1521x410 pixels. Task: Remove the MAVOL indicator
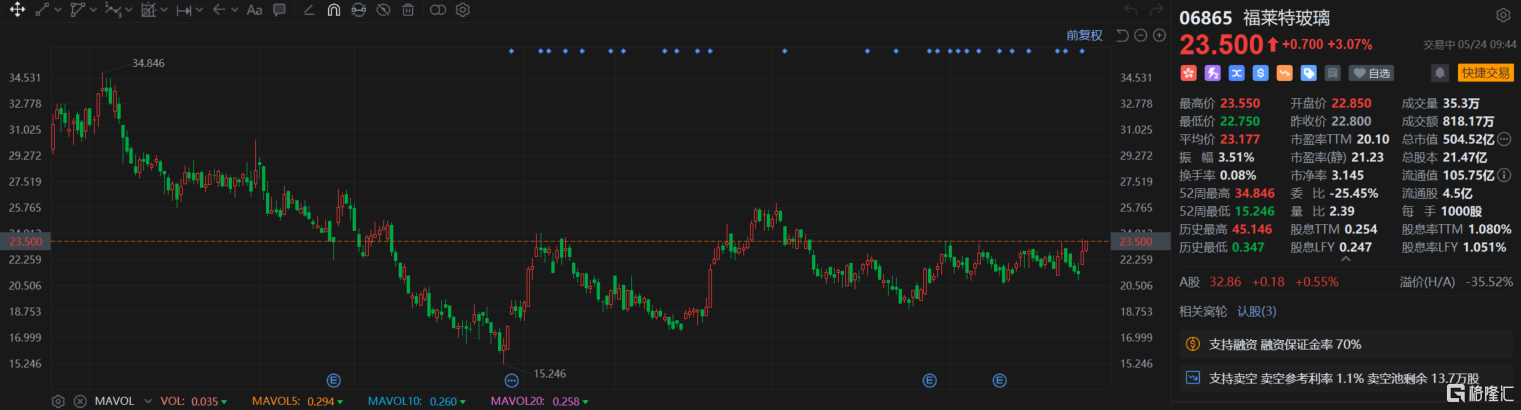pos(80,401)
